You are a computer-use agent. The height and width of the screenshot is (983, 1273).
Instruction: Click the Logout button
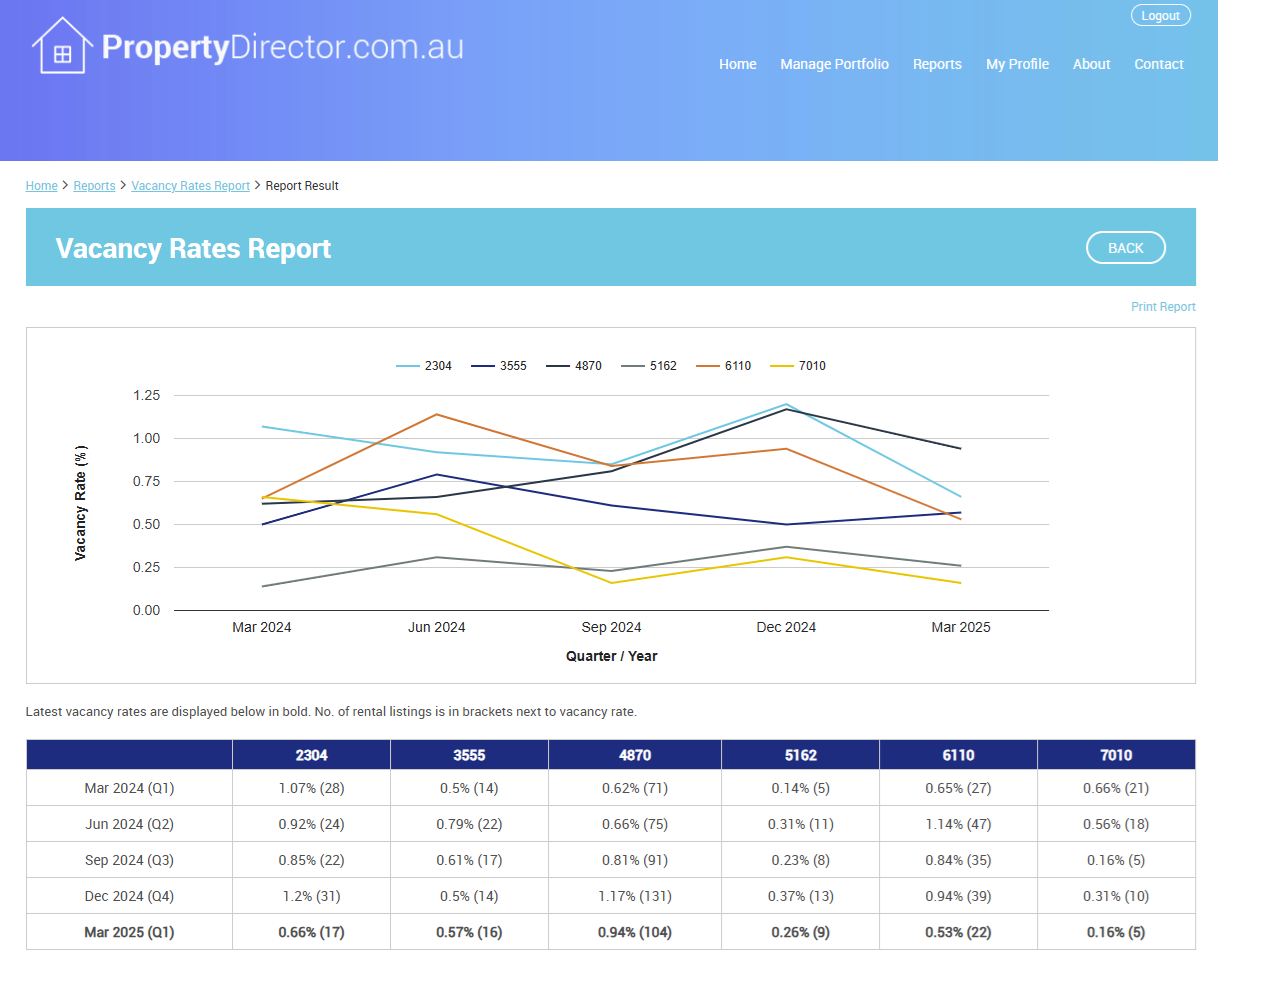pos(1160,15)
